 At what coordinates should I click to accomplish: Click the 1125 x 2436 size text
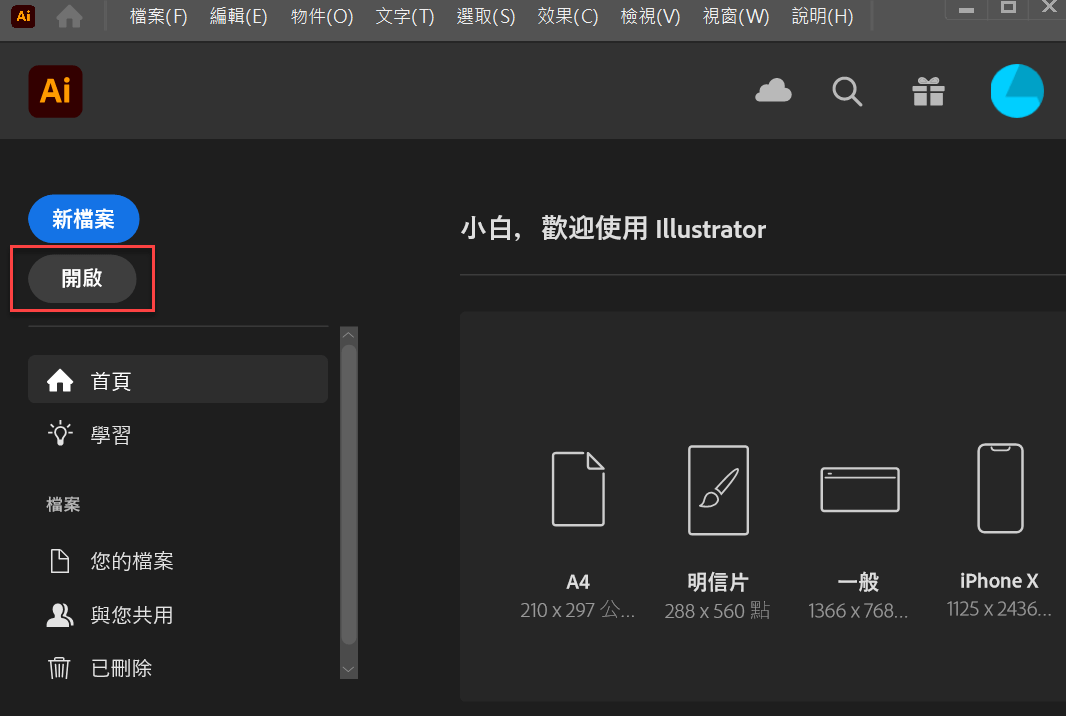point(999,609)
